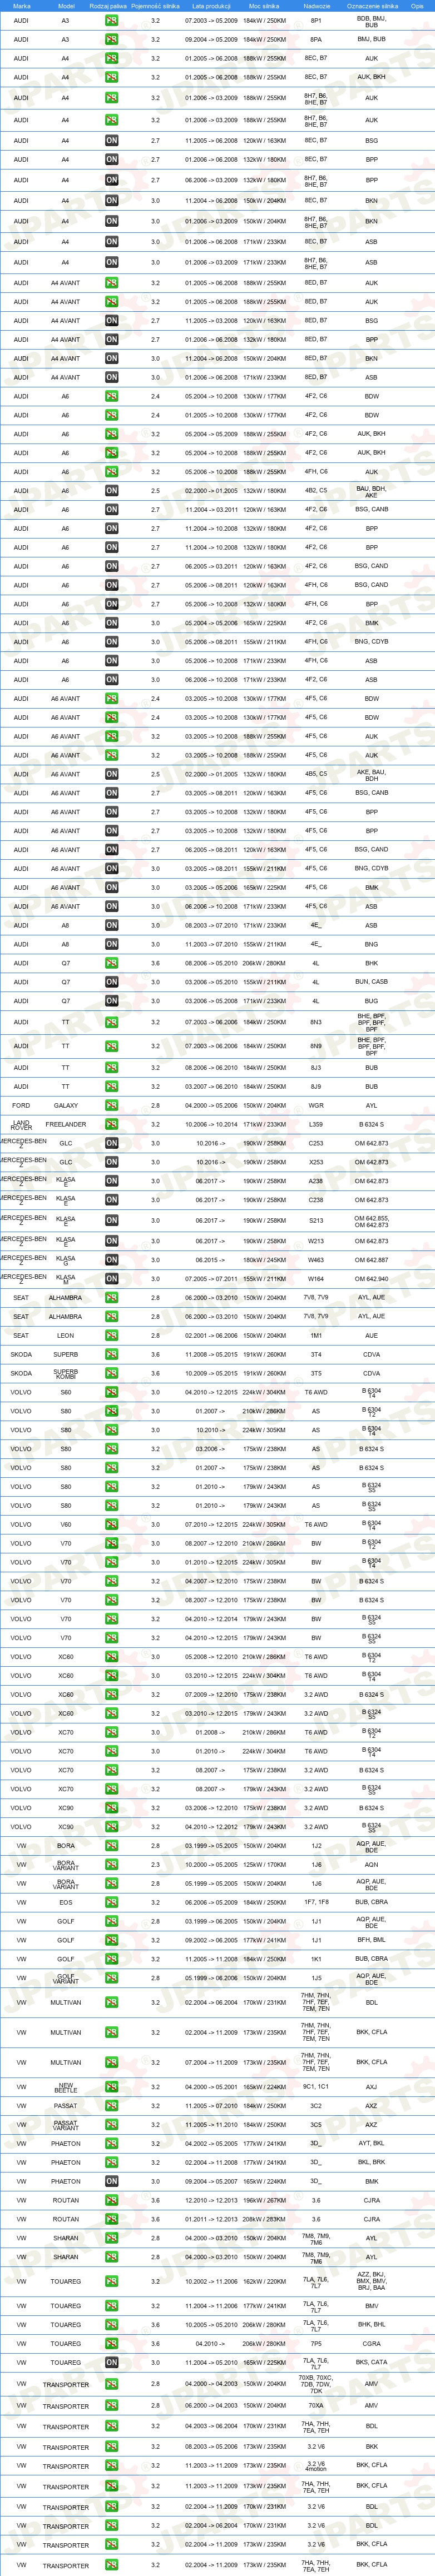This screenshot has height=2576, width=435.
Task: Click diesel ON icon in Audi Q7 BUG row
Action: (x=111, y=1001)
